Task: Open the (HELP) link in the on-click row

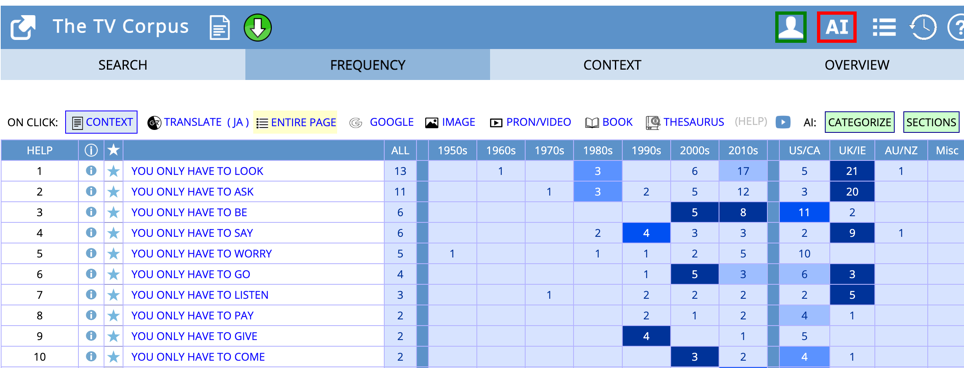Action: coord(751,122)
